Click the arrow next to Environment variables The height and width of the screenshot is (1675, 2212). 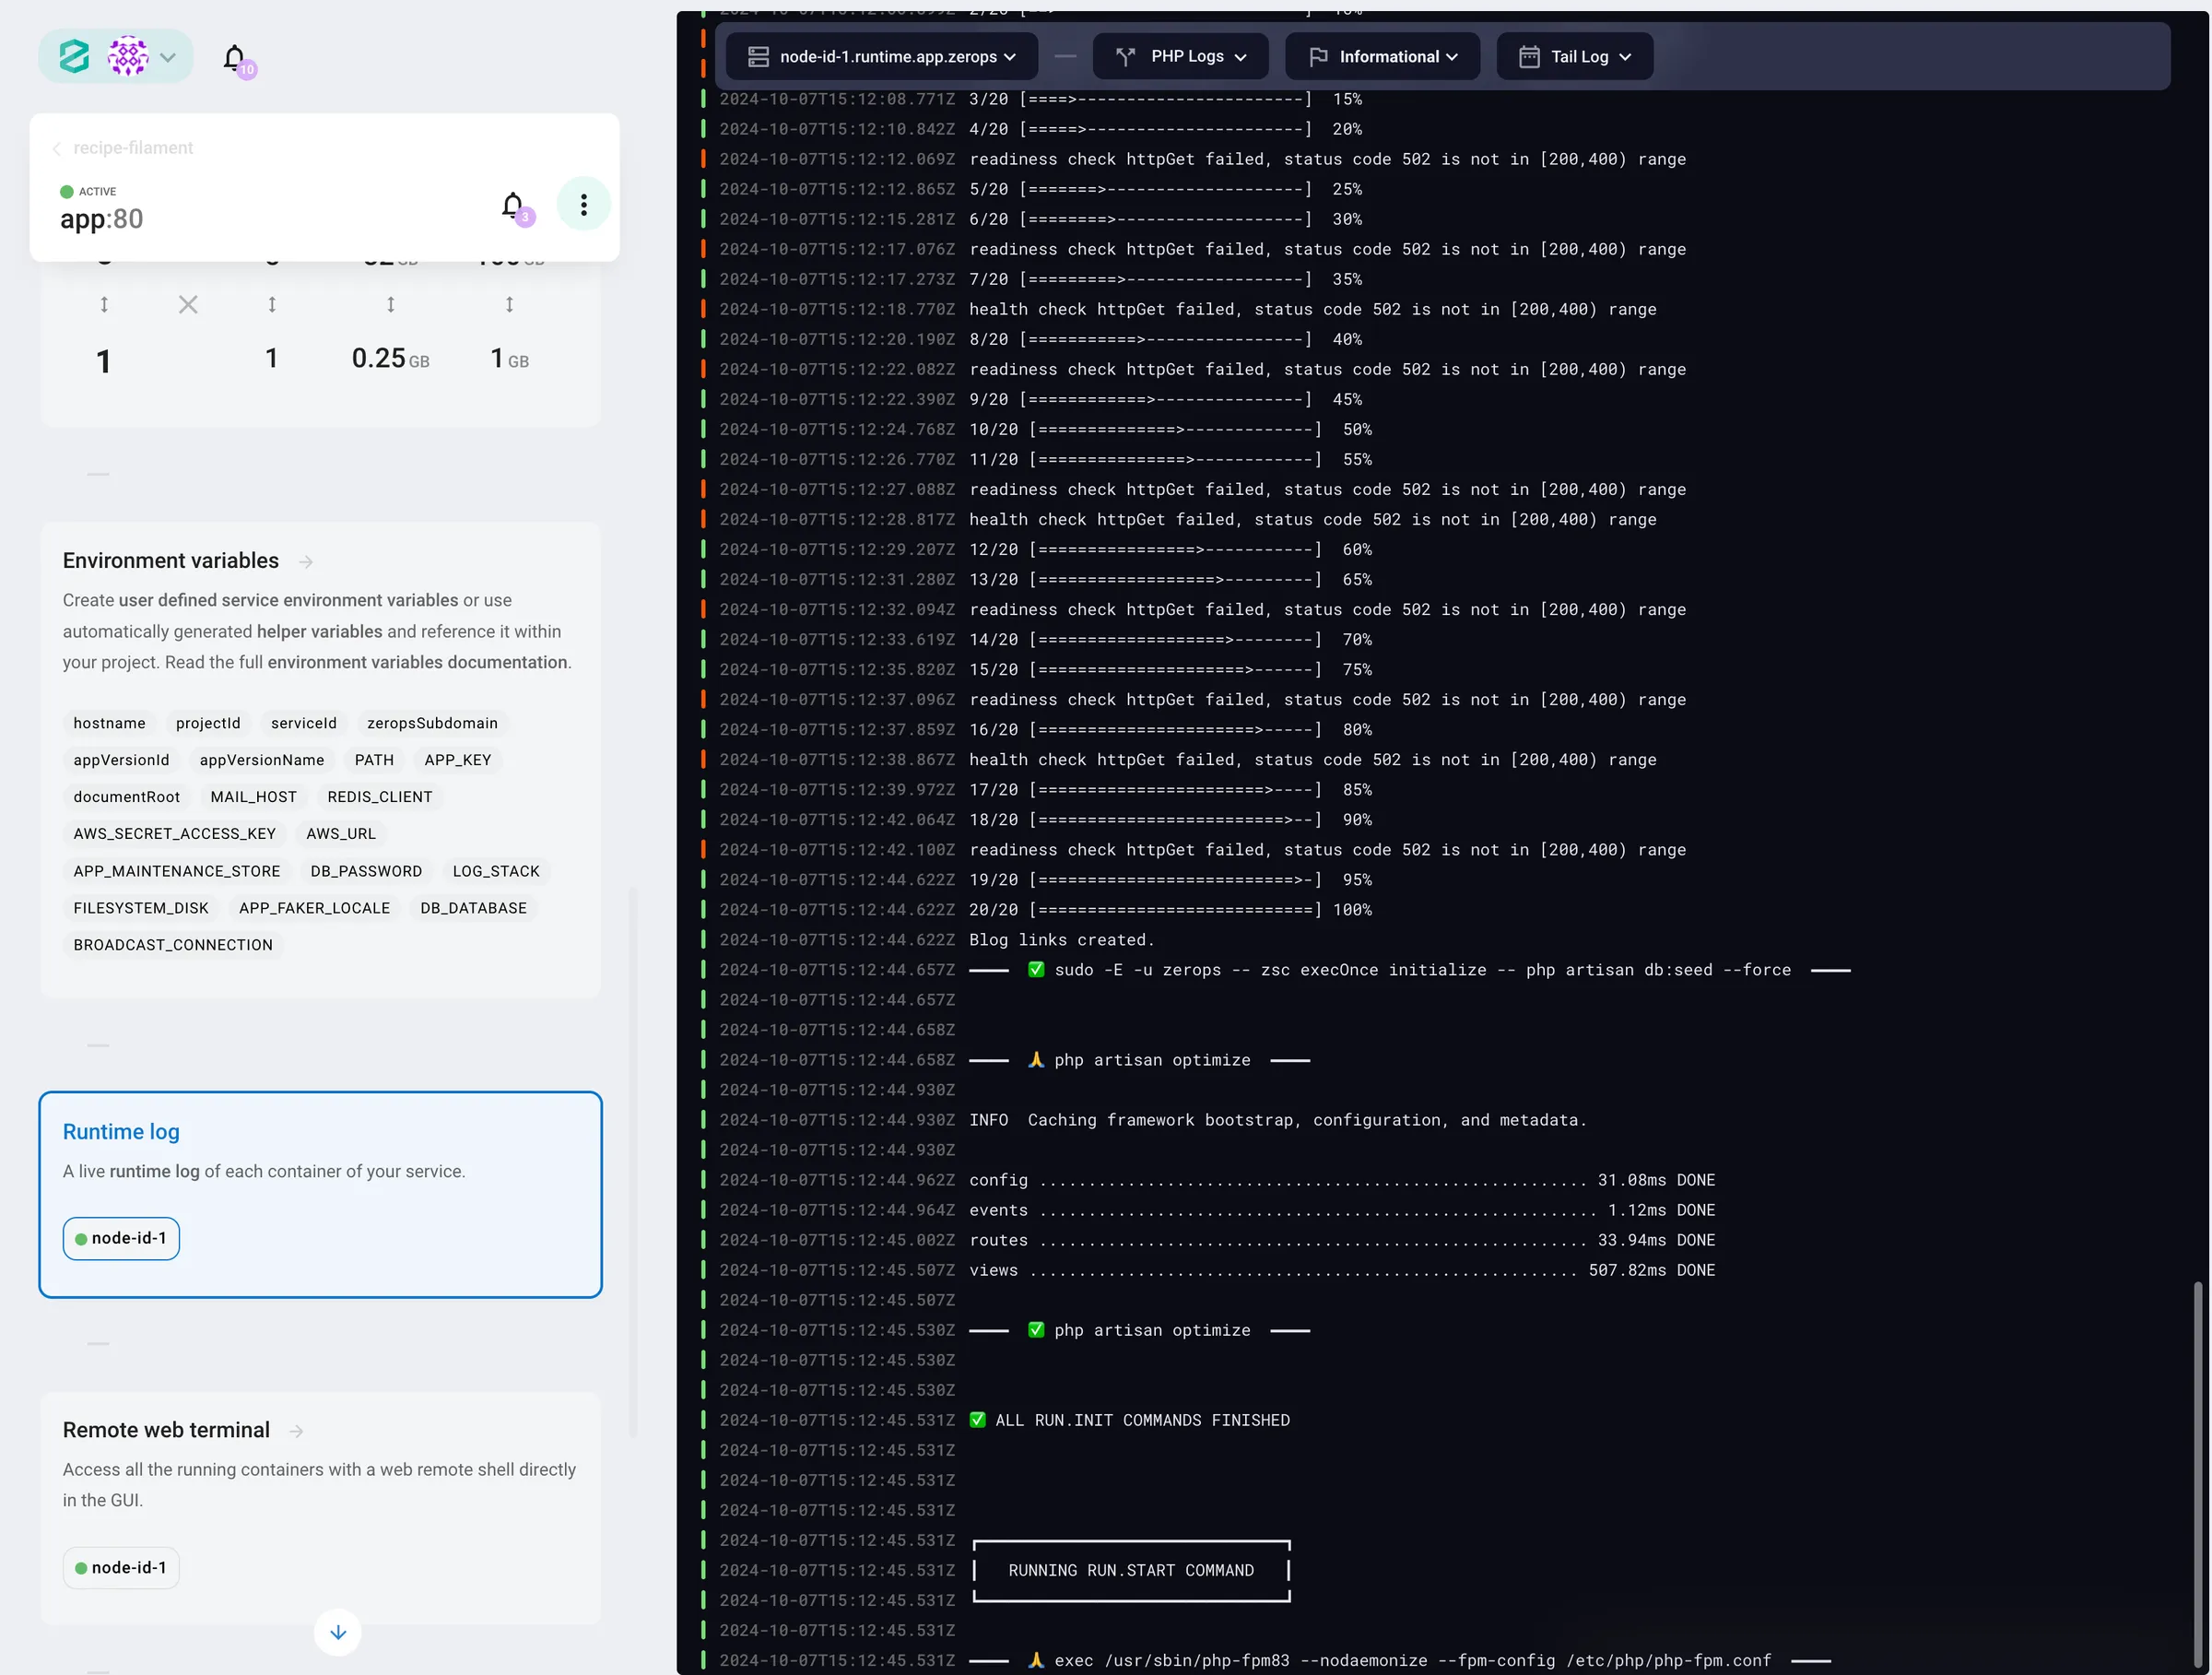[x=306, y=562]
